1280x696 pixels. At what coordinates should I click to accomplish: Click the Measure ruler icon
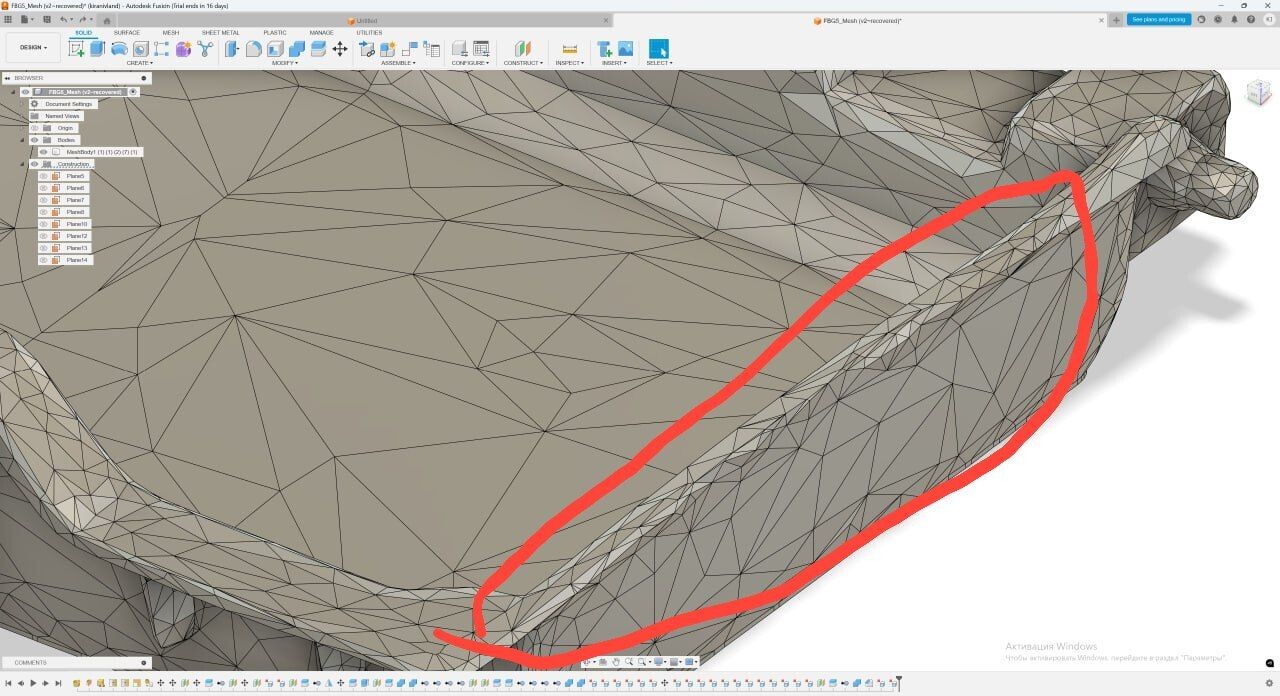tap(569, 48)
